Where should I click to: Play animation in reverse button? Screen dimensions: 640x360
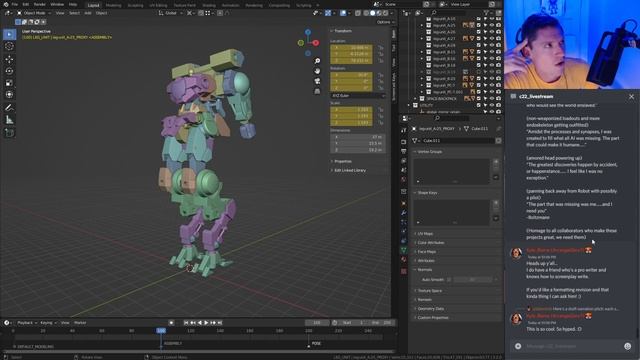point(200,323)
